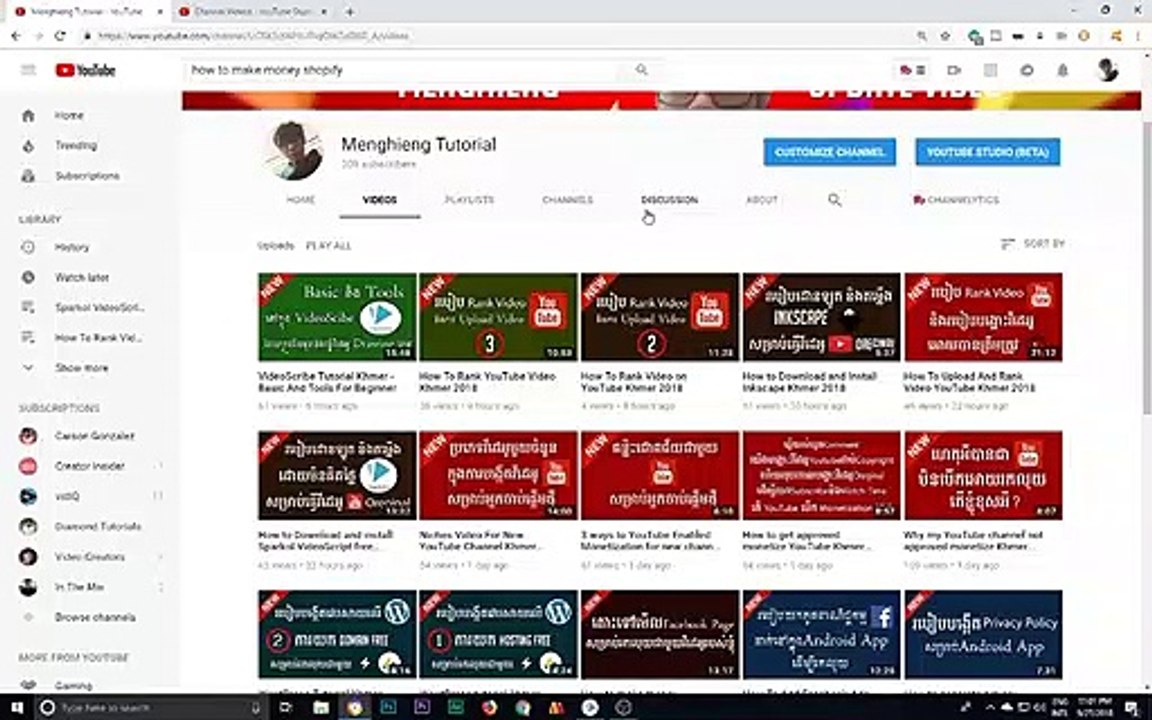Bookmark this page star icon

click(946, 35)
